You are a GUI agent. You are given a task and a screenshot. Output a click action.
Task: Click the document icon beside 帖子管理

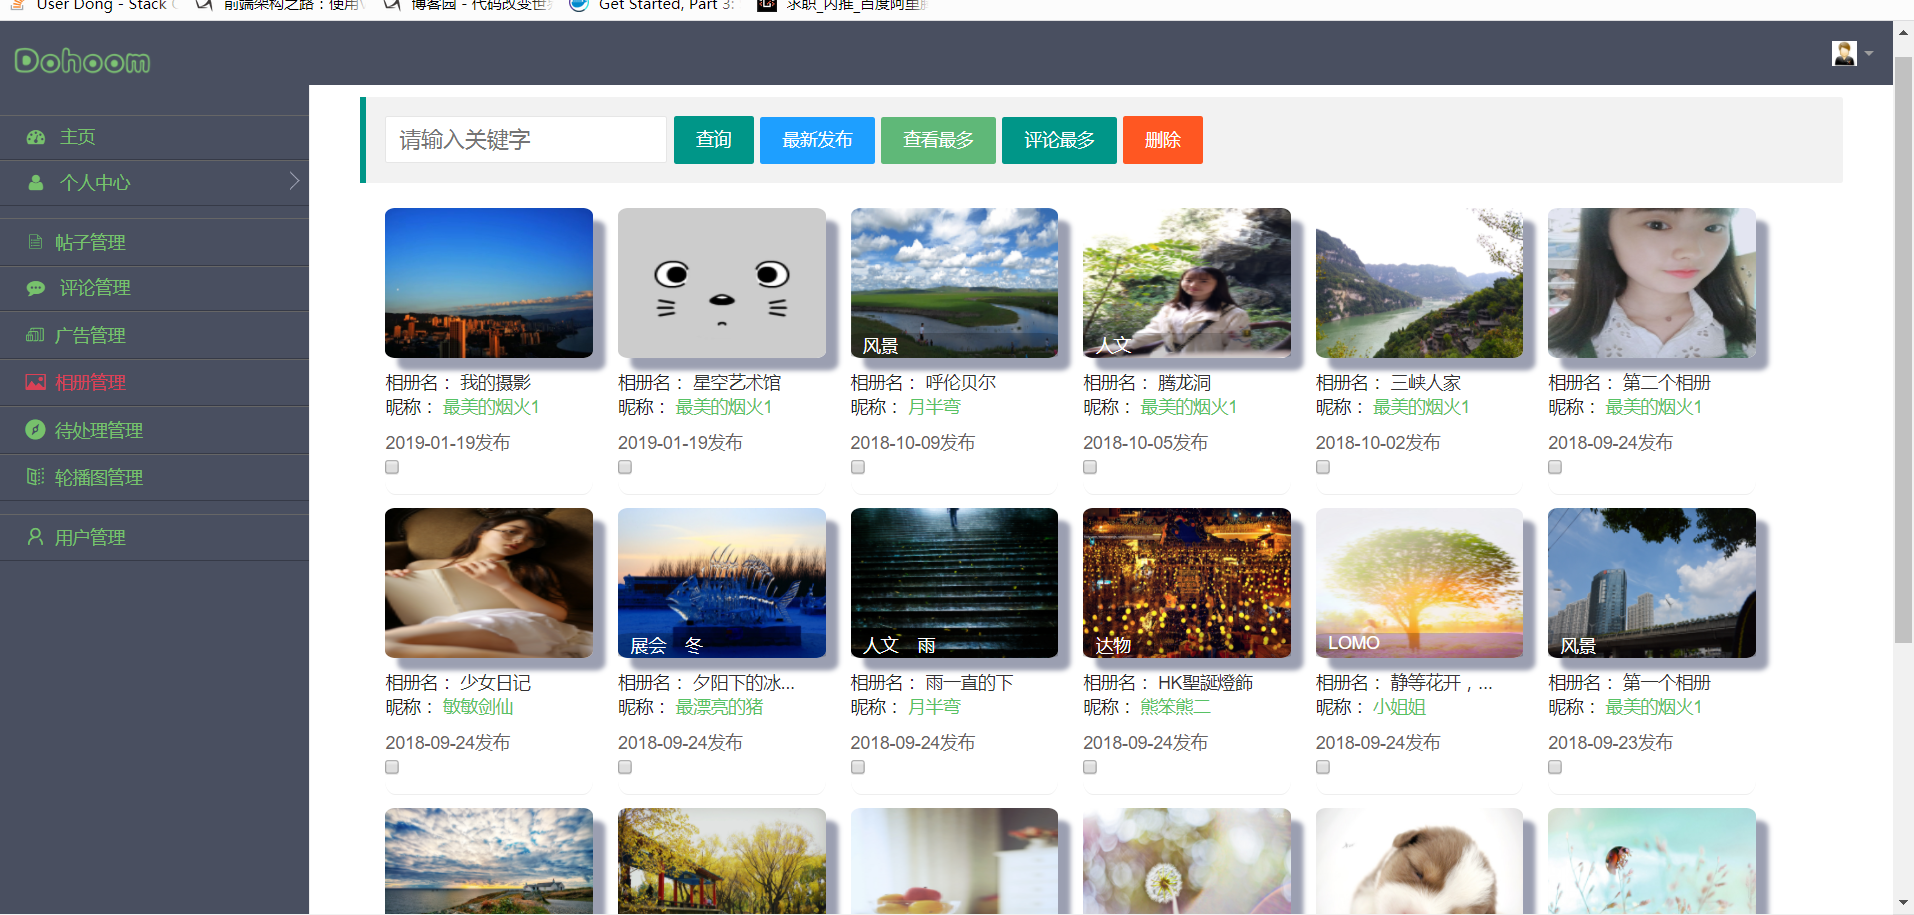click(35, 242)
